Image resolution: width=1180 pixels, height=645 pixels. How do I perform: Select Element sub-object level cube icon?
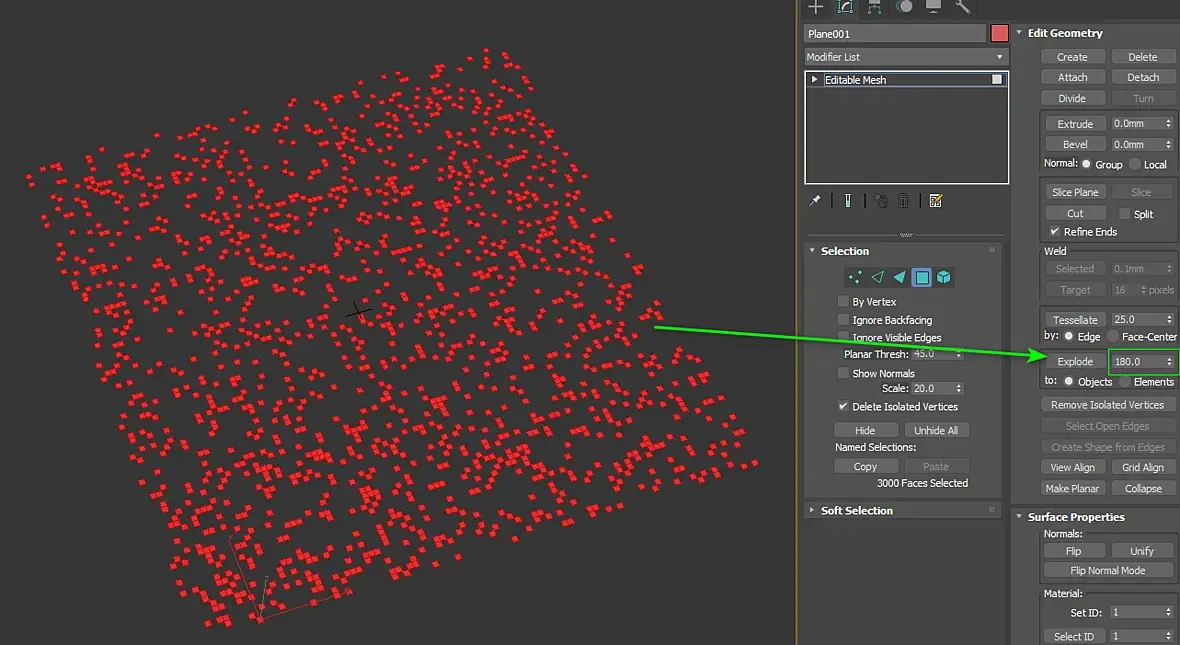coord(944,277)
